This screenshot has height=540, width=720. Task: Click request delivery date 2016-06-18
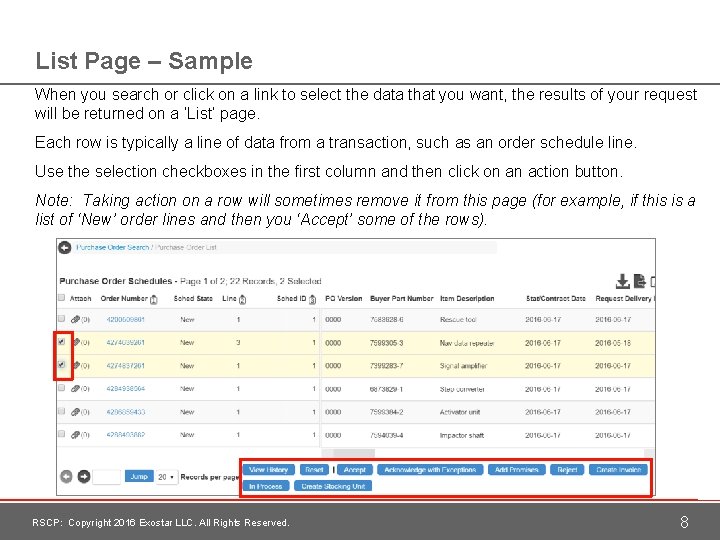[x=613, y=343]
